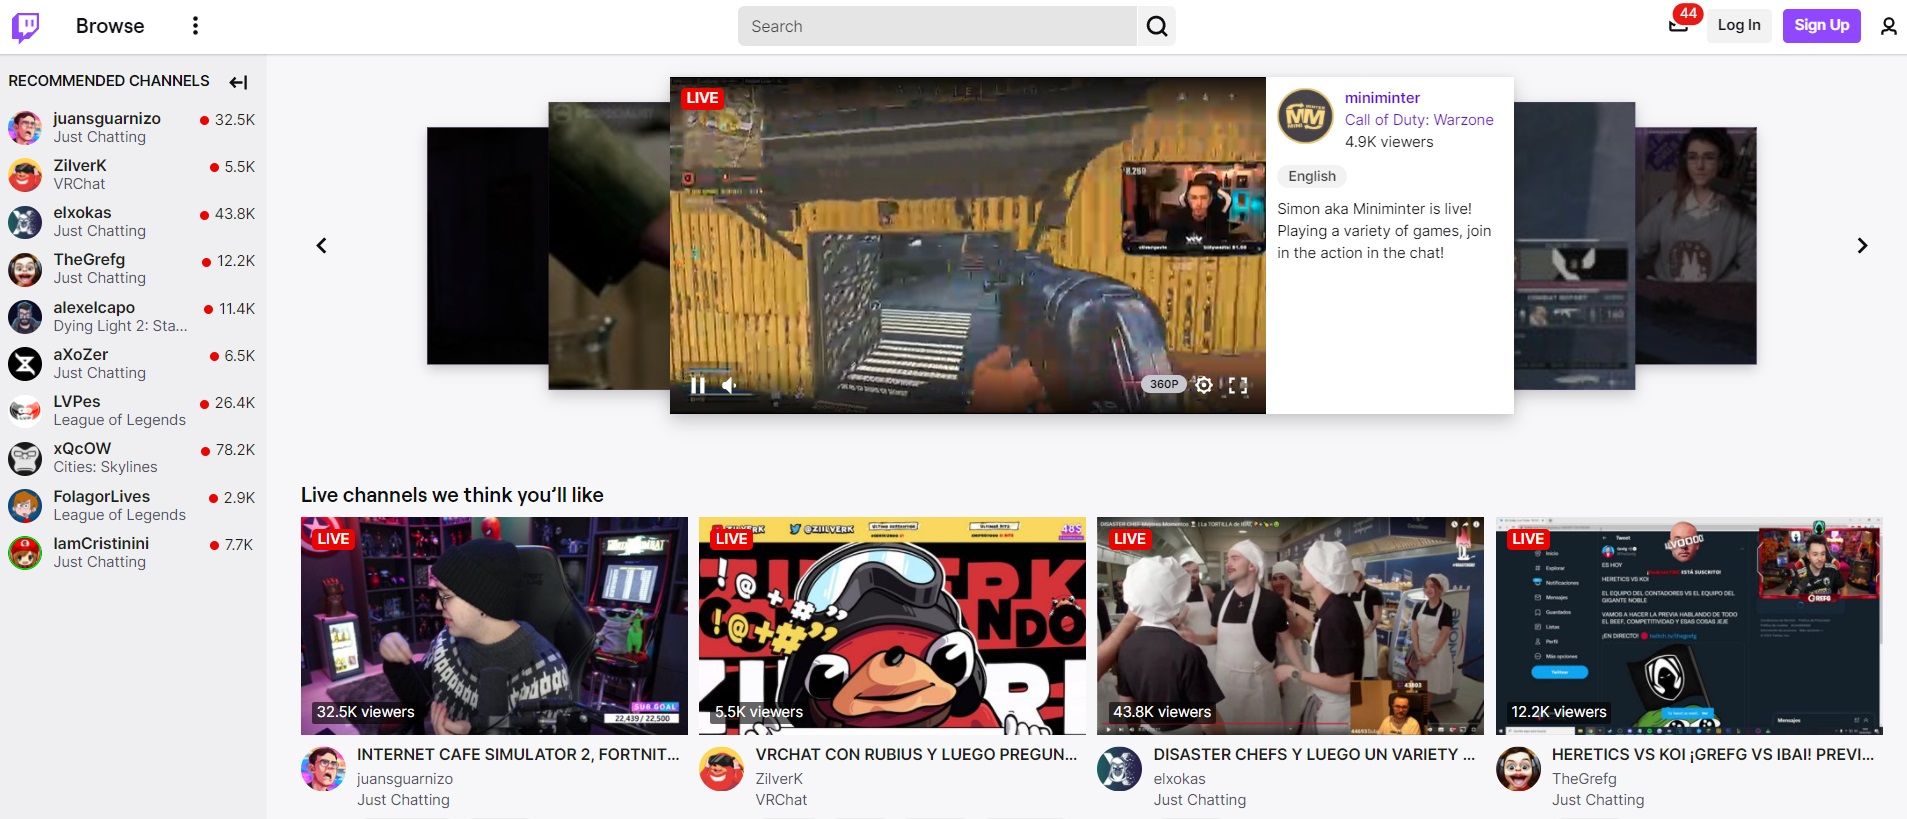Open Heretics vs KOI stream thumbnail

[x=1689, y=626]
